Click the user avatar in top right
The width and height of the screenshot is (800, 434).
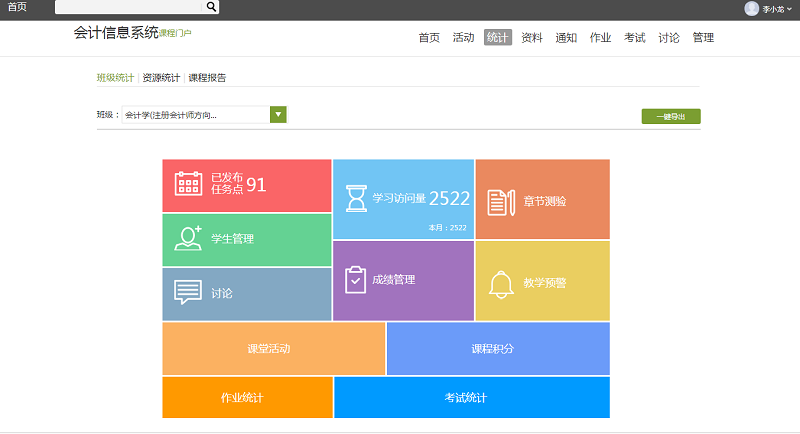point(752,8)
